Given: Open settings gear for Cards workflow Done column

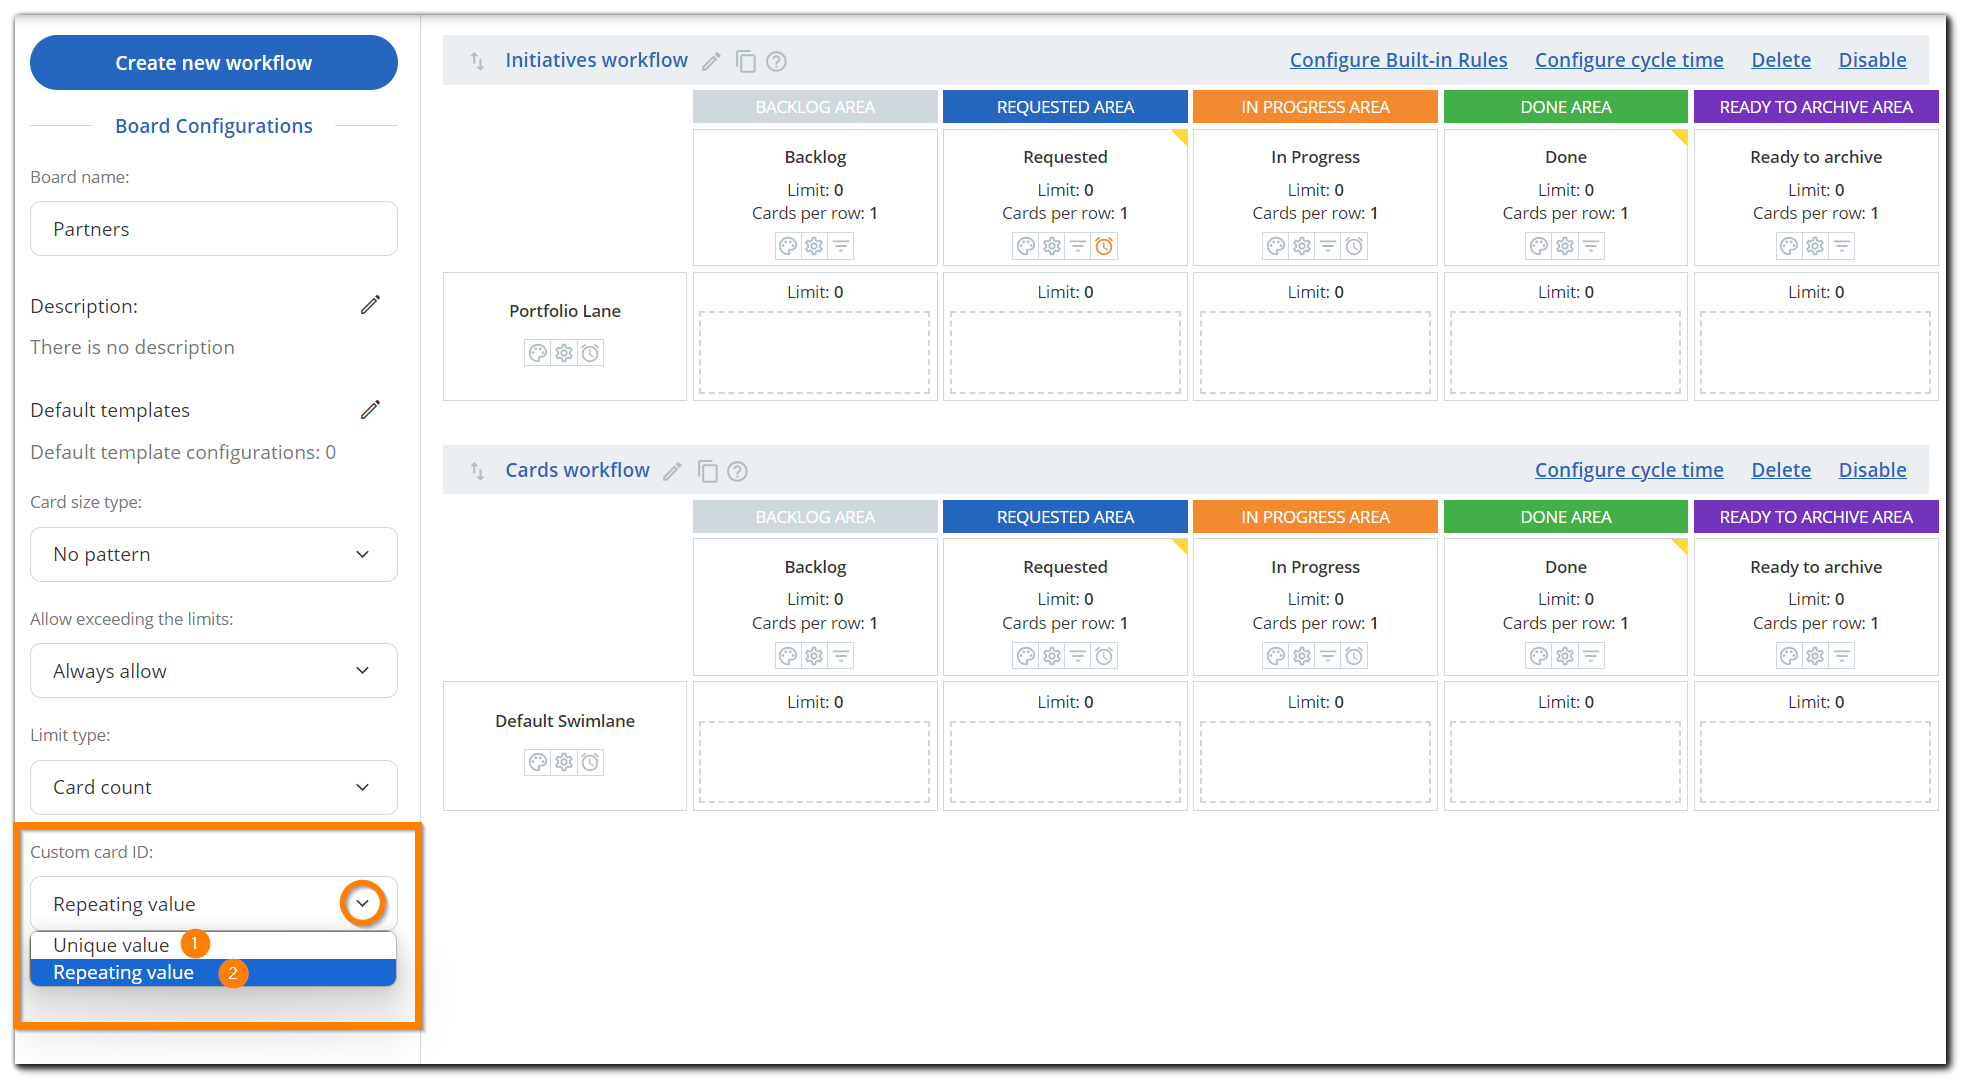Looking at the screenshot, I should 1565,656.
